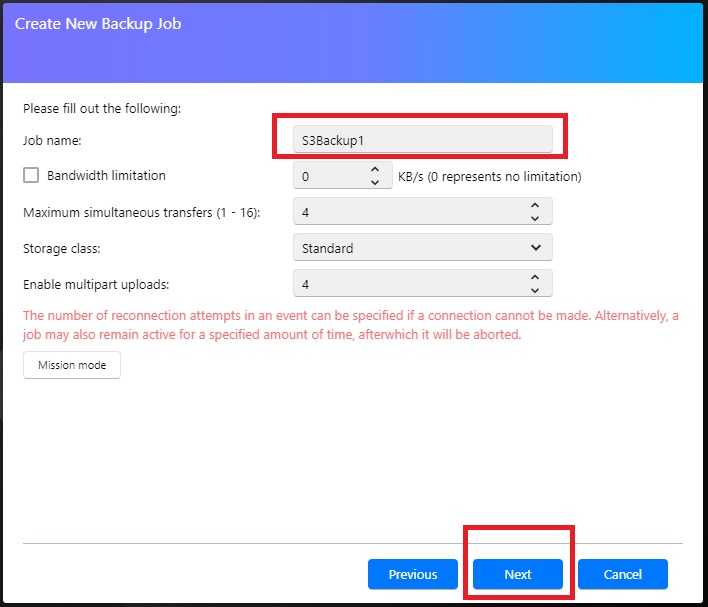708x607 pixels.
Task: Open the Storage class dropdown chevron
Action: click(536, 247)
